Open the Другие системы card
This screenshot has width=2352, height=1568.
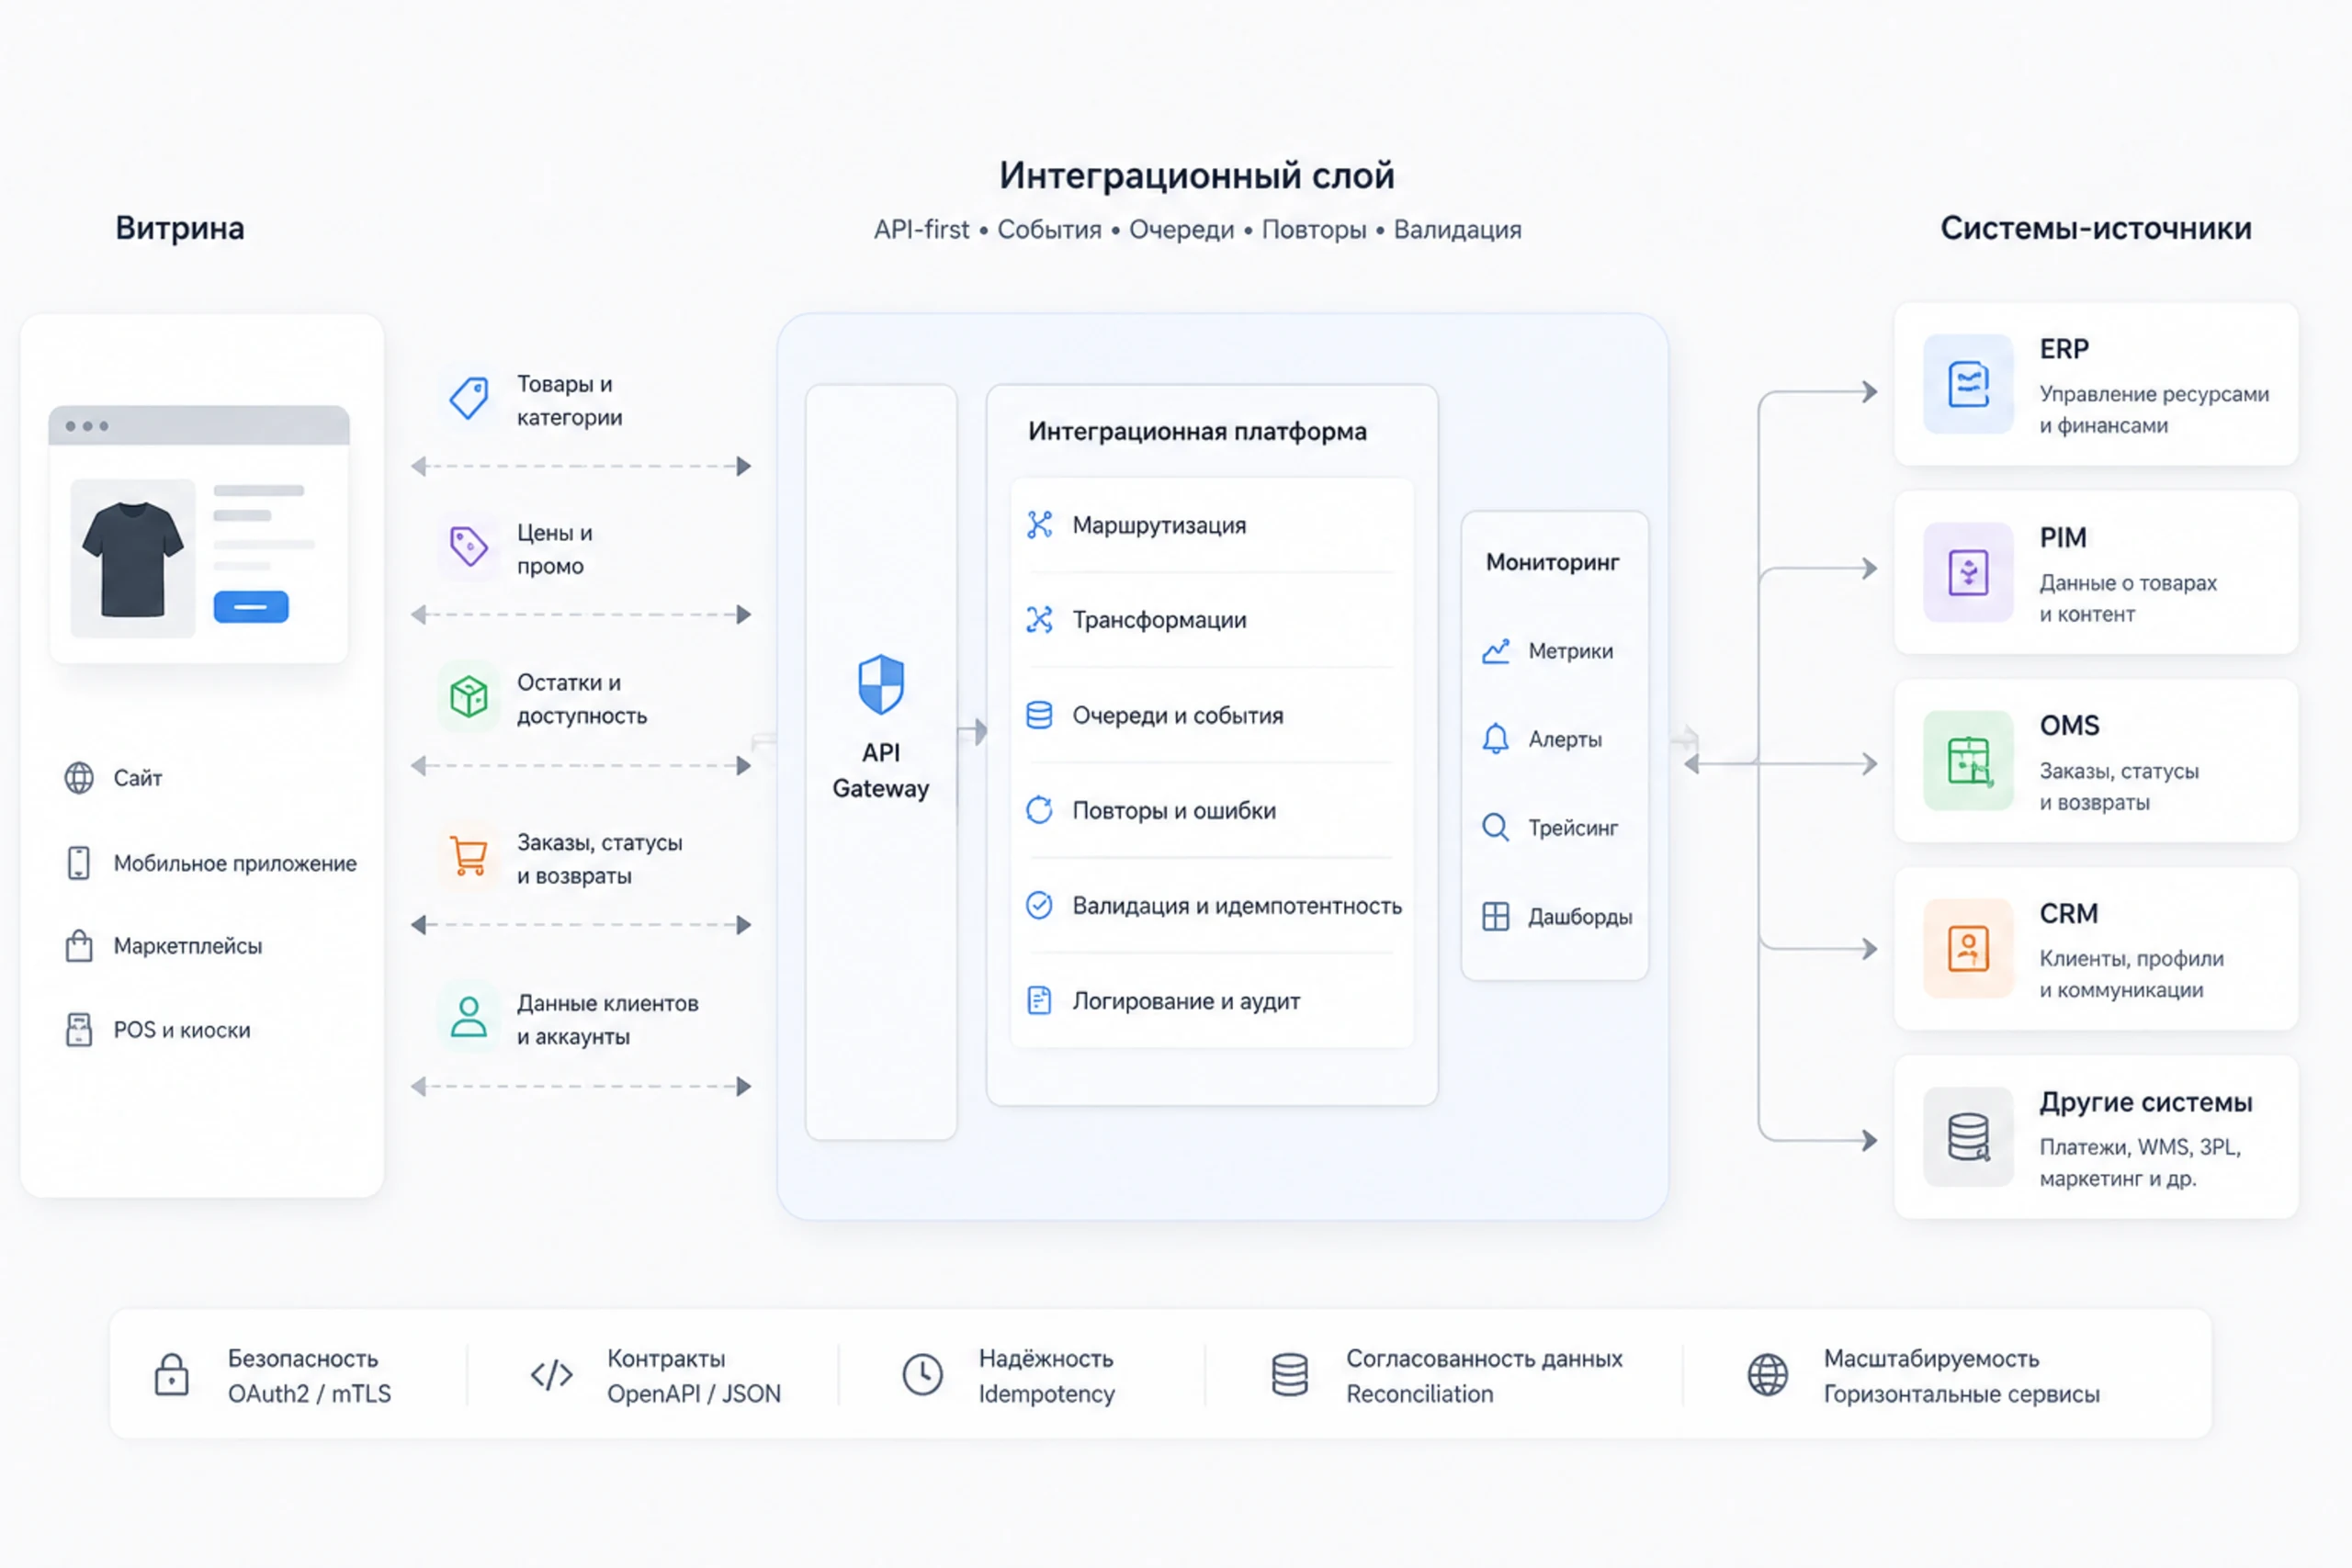pos(2096,1137)
